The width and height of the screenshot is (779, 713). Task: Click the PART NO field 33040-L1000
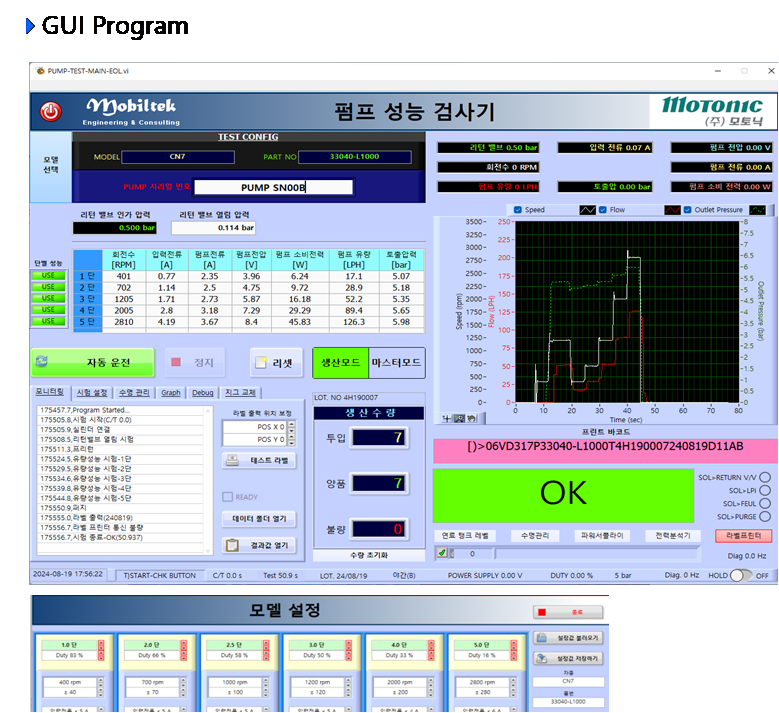point(355,157)
